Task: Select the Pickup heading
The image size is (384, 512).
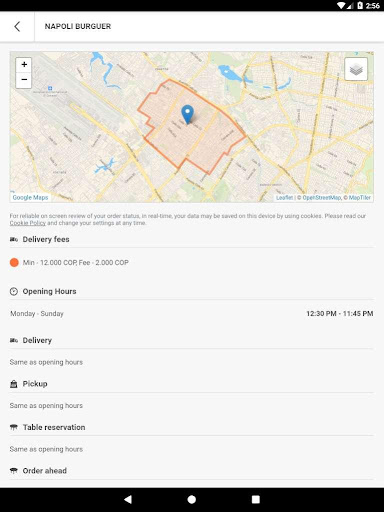Action: coord(35,384)
